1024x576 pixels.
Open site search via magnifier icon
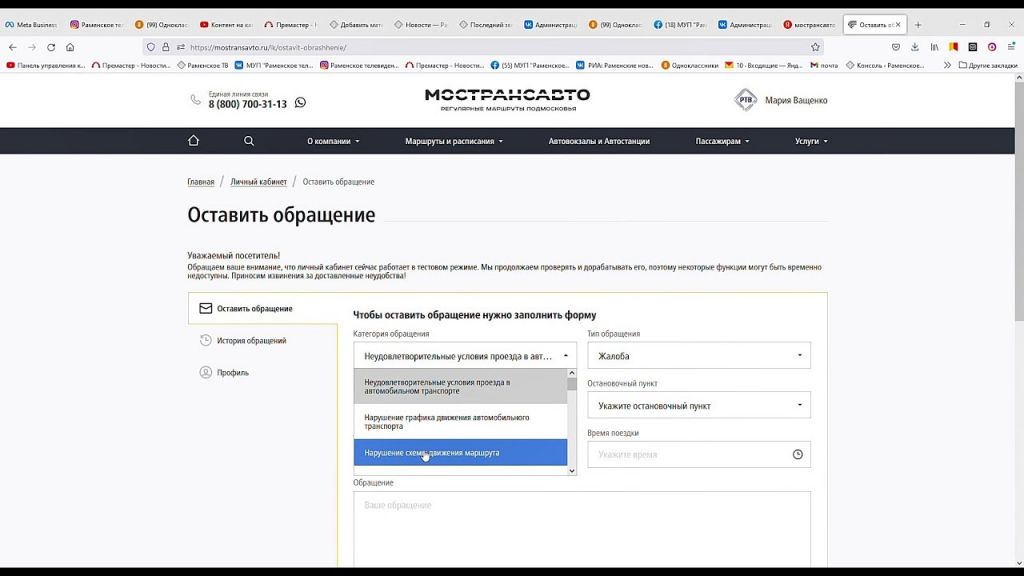pos(249,141)
